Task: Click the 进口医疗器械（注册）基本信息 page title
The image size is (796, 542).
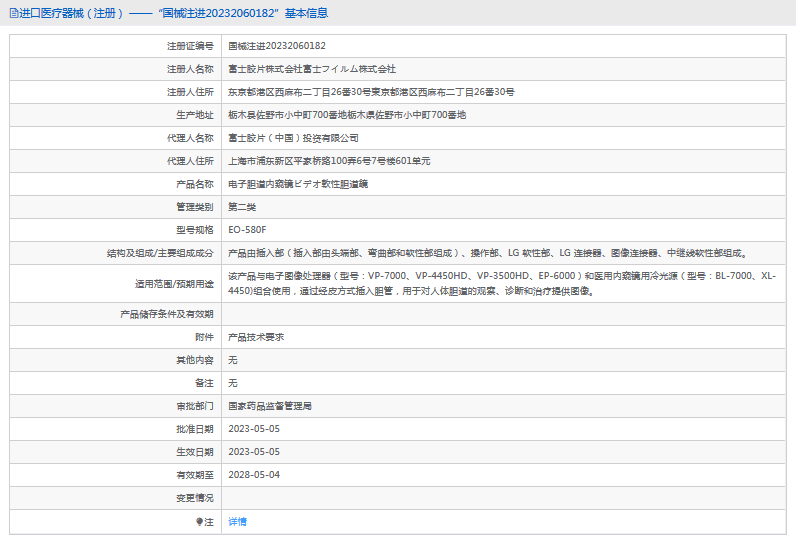Action: coord(172,13)
